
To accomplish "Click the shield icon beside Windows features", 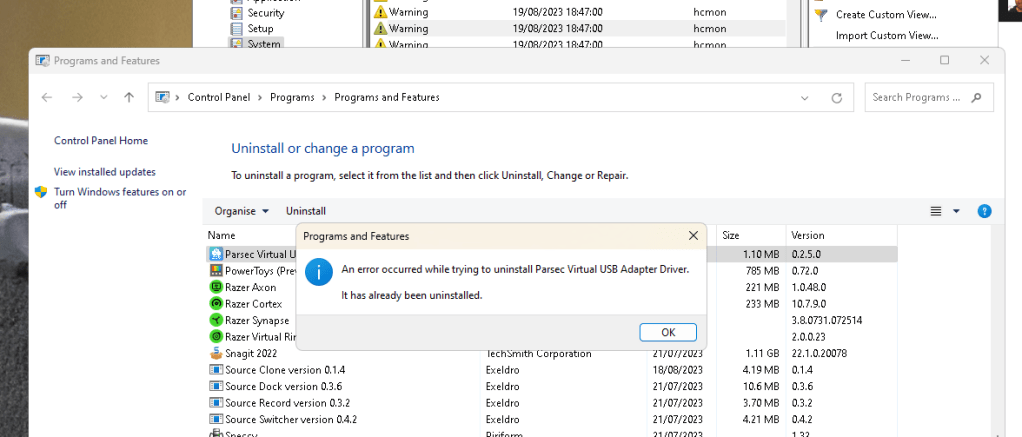I will click(41, 192).
